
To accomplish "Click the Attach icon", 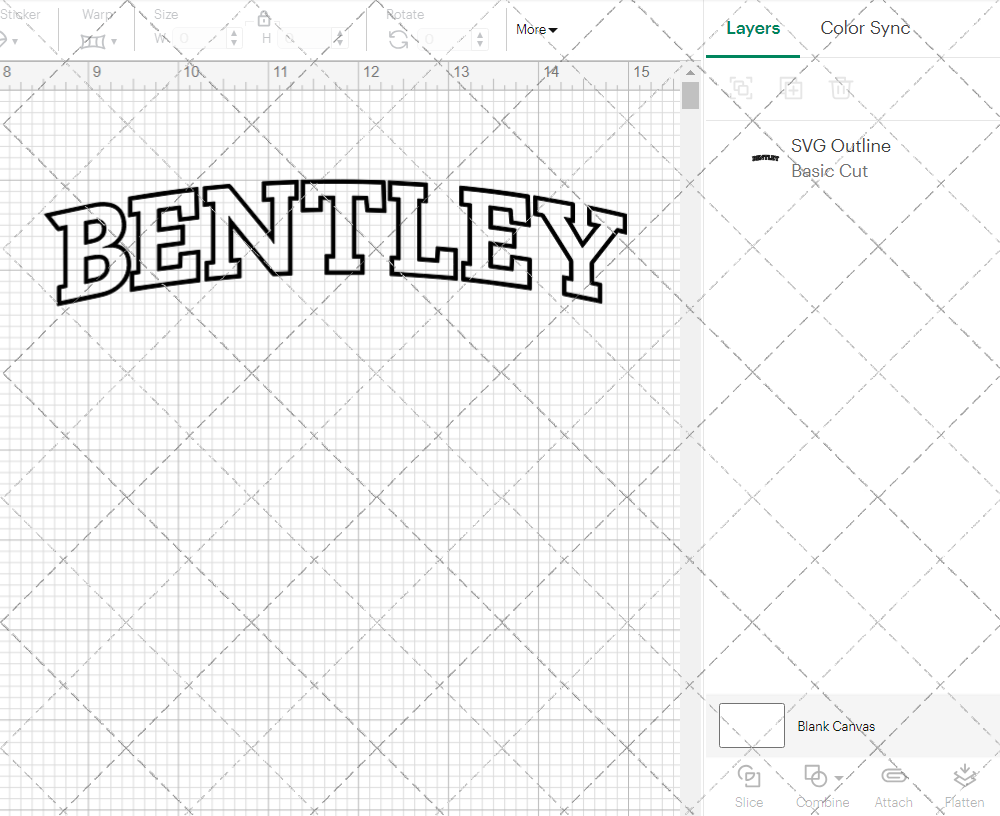I will pyautogui.click(x=893, y=785).
